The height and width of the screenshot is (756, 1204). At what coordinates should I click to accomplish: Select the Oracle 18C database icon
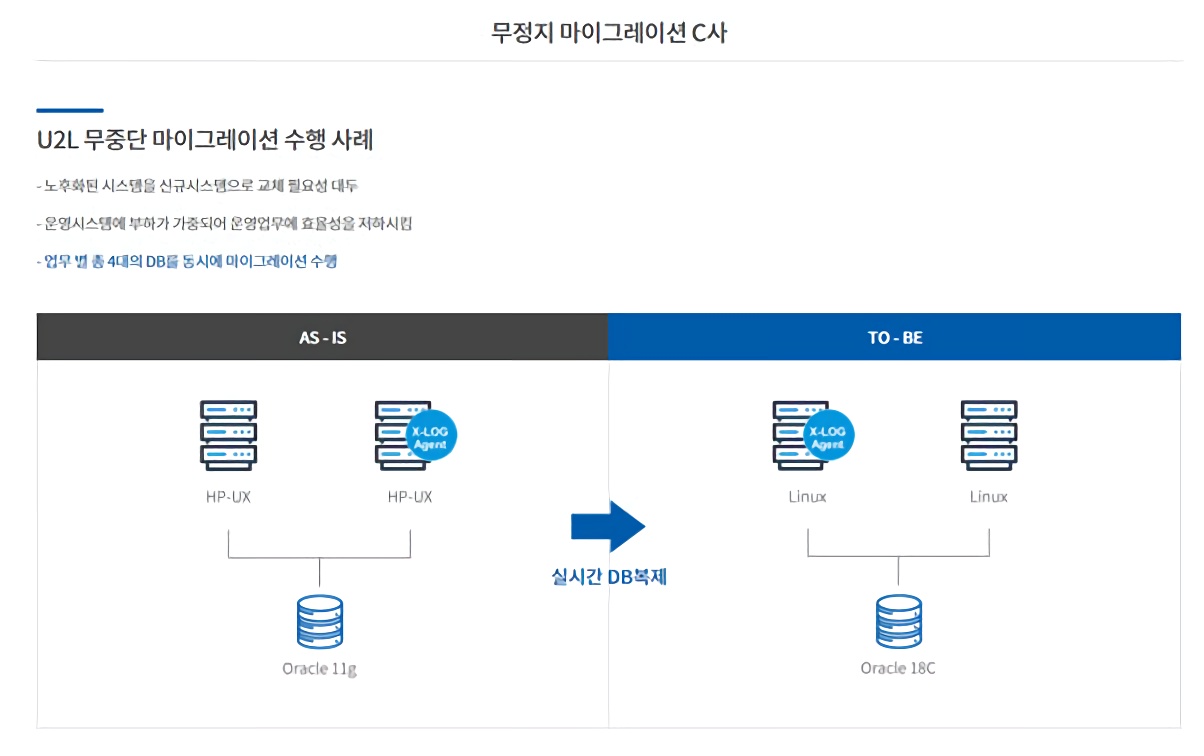pos(898,622)
